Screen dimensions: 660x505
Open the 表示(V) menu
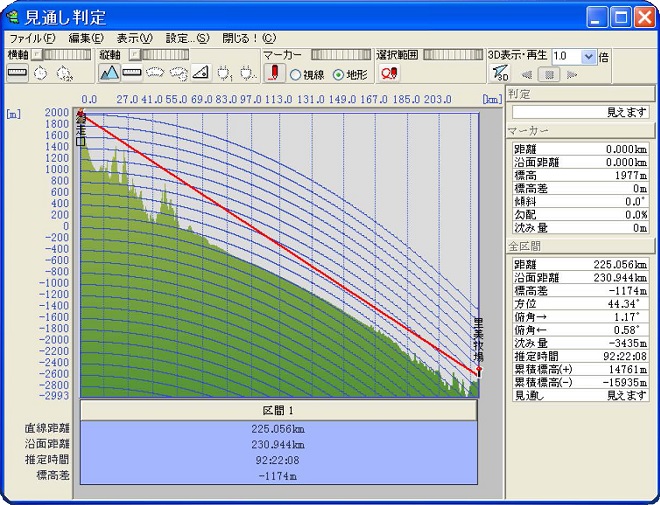(134, 38)
